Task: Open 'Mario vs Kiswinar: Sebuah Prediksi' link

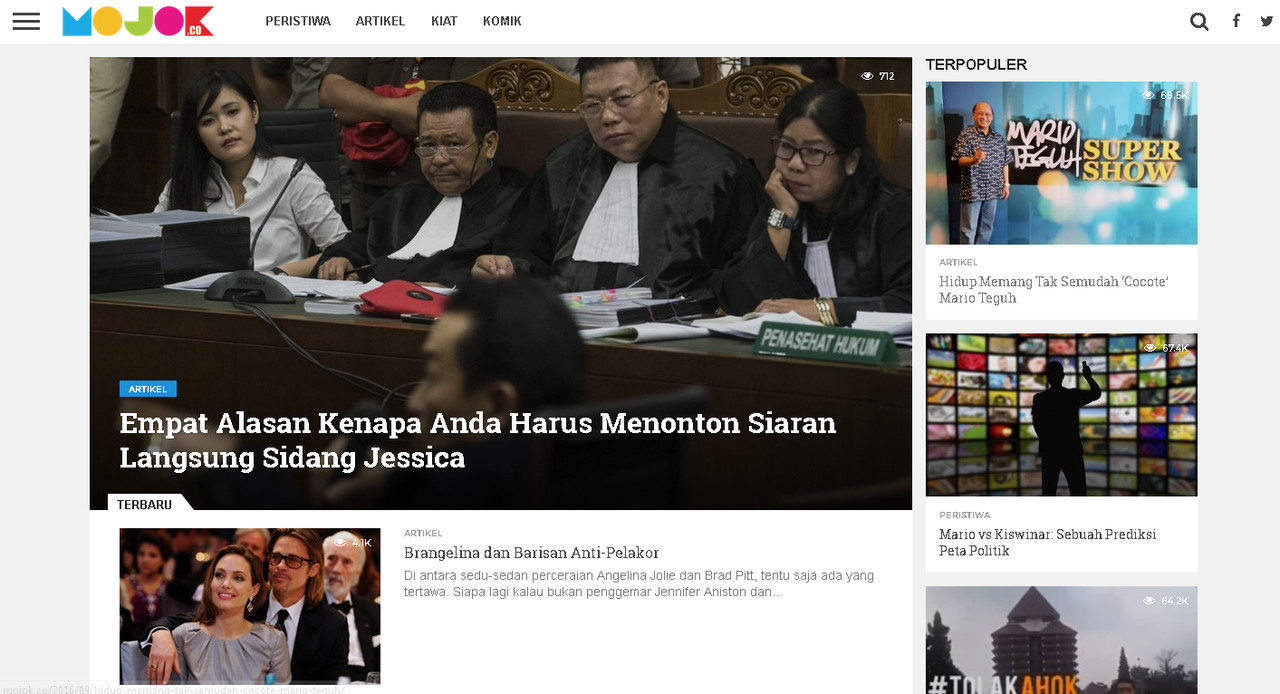Action: tap(1047, 543)
